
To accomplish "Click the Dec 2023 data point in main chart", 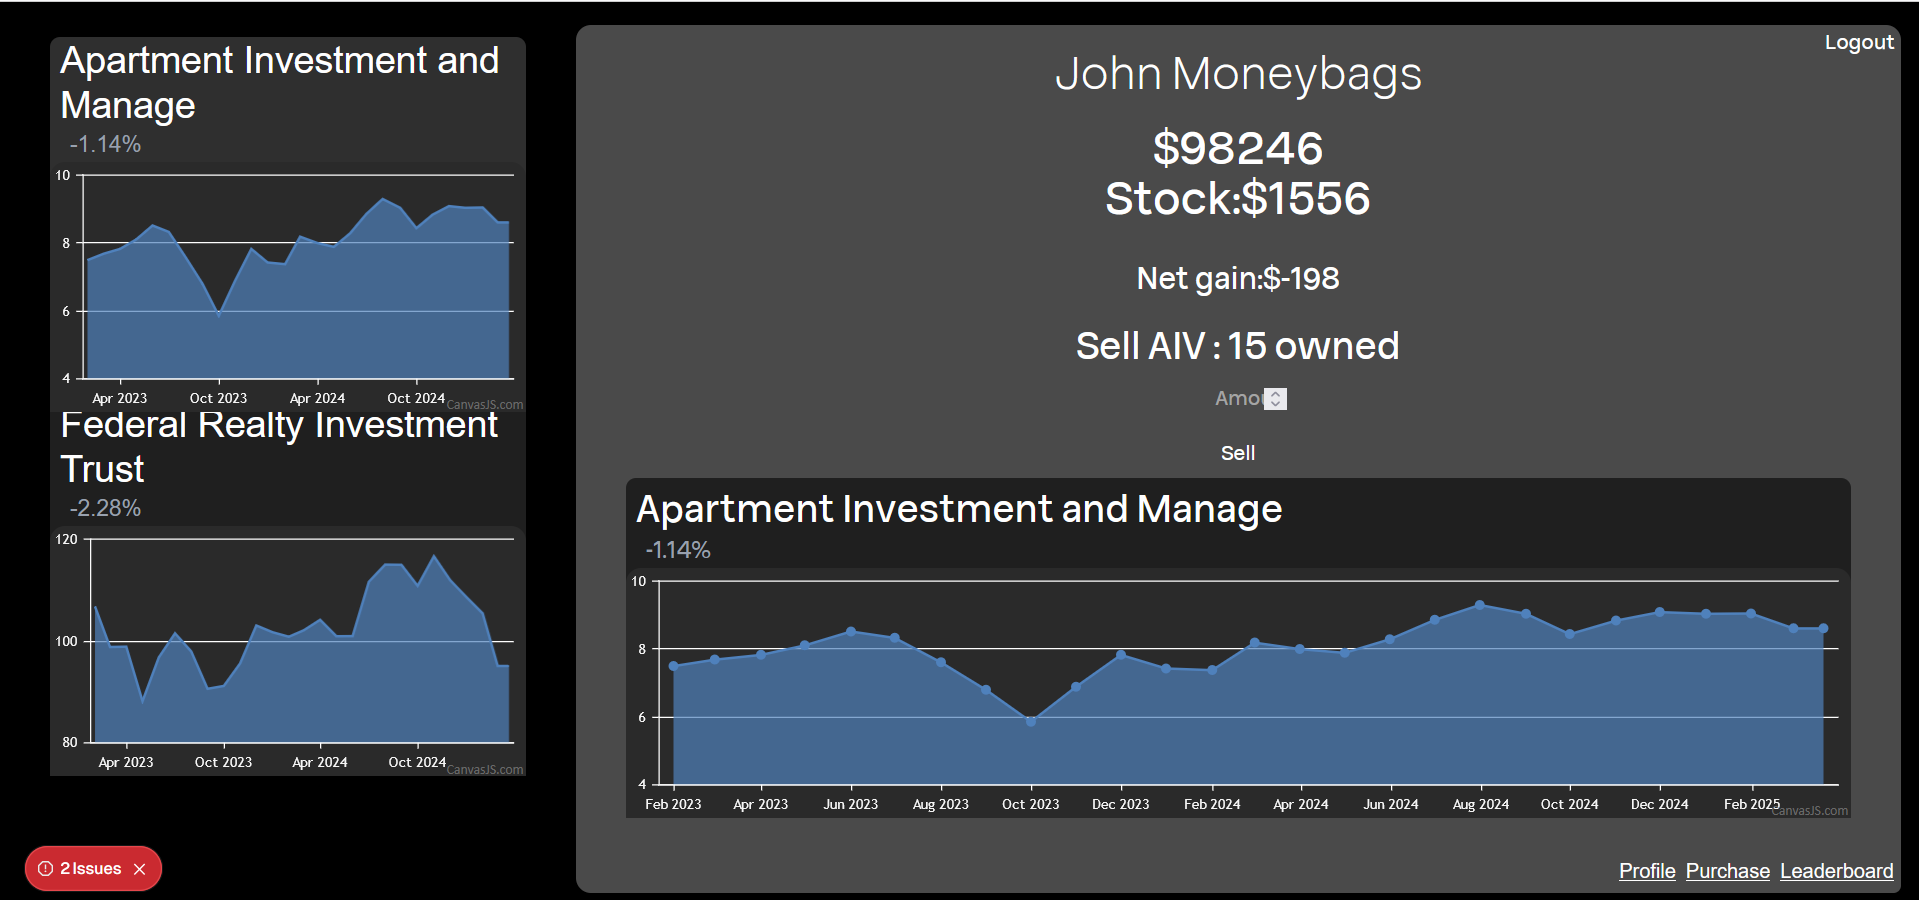I will point(1121,655).
